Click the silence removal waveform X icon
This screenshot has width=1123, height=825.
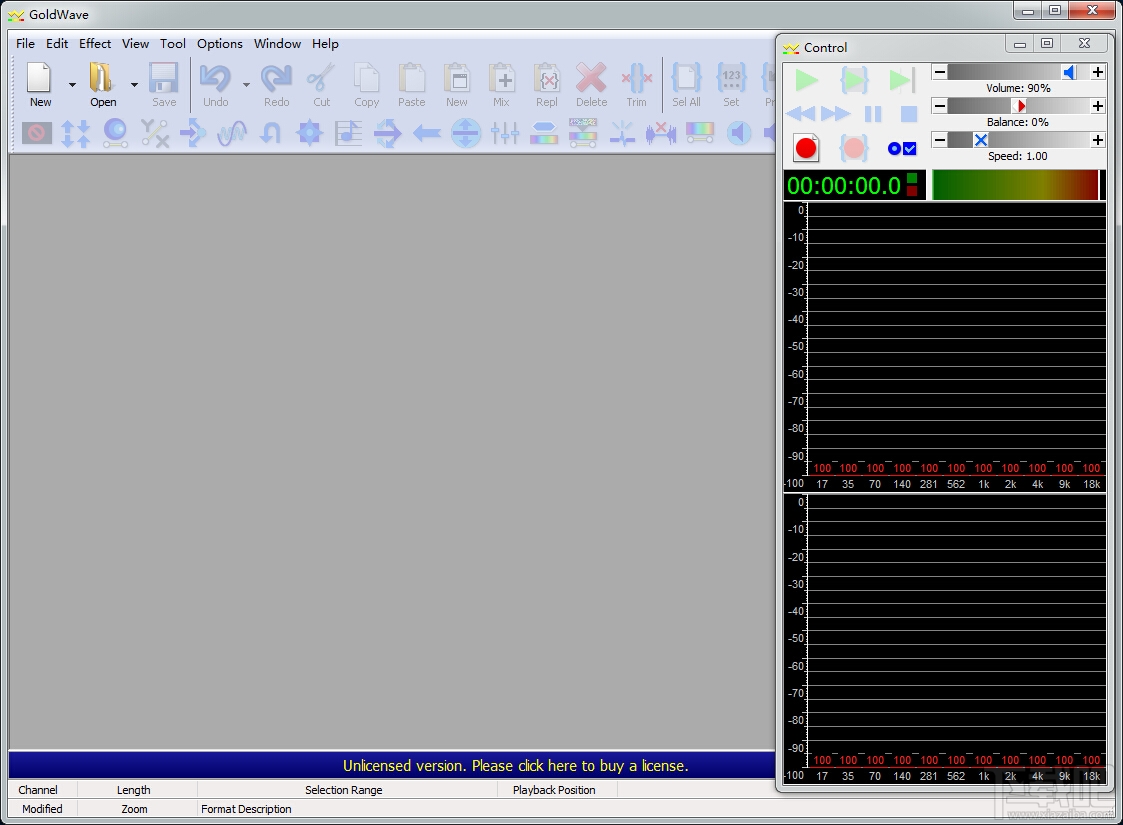point(660,133)
